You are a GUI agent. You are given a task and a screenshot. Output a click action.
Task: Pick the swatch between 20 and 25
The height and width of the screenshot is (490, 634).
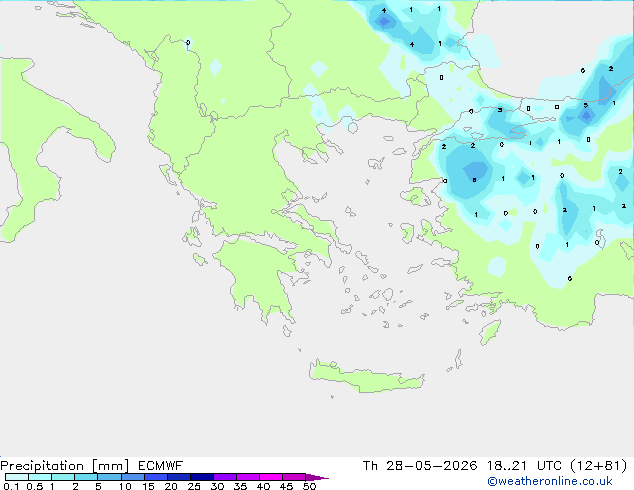tap(179, 477)
